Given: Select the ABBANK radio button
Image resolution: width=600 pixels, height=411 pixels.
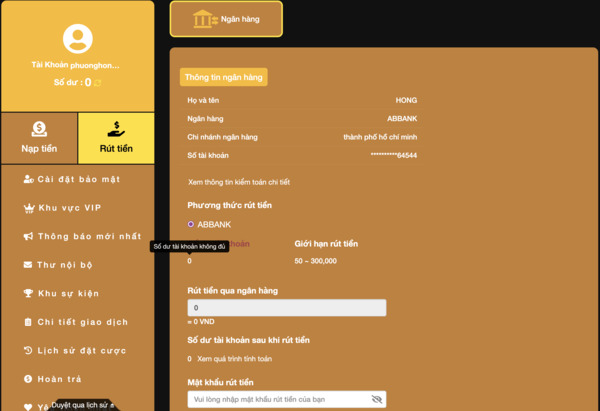Looking at the screenshot, I should coord(191,224).
